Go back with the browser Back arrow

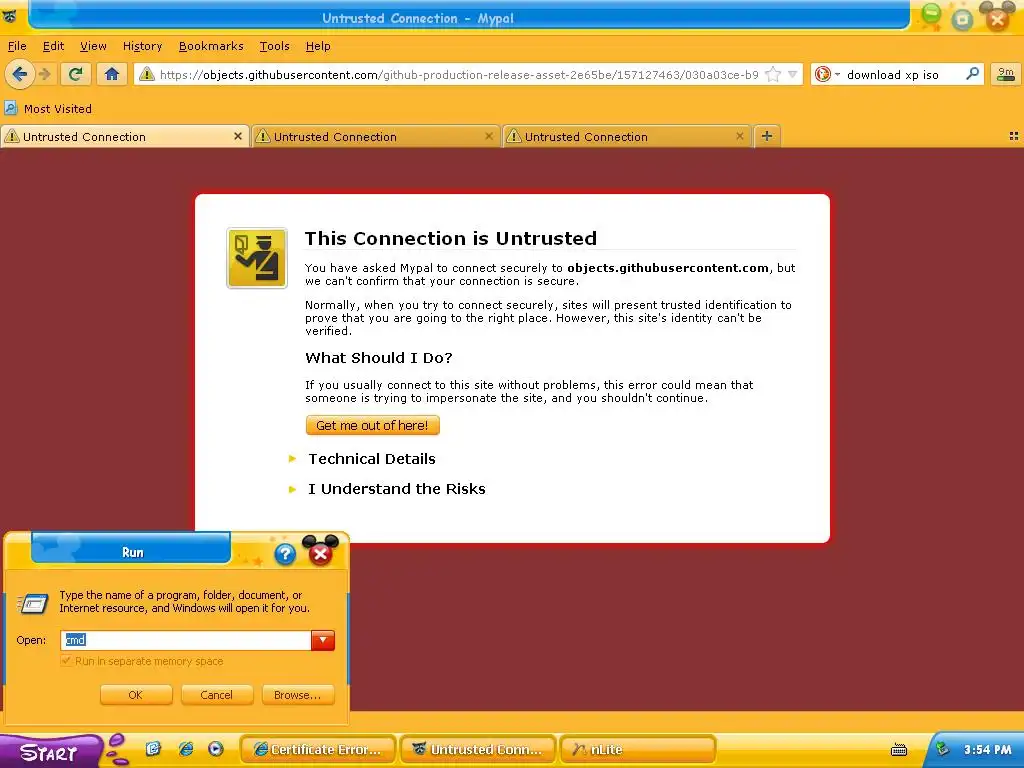point(20,74)
